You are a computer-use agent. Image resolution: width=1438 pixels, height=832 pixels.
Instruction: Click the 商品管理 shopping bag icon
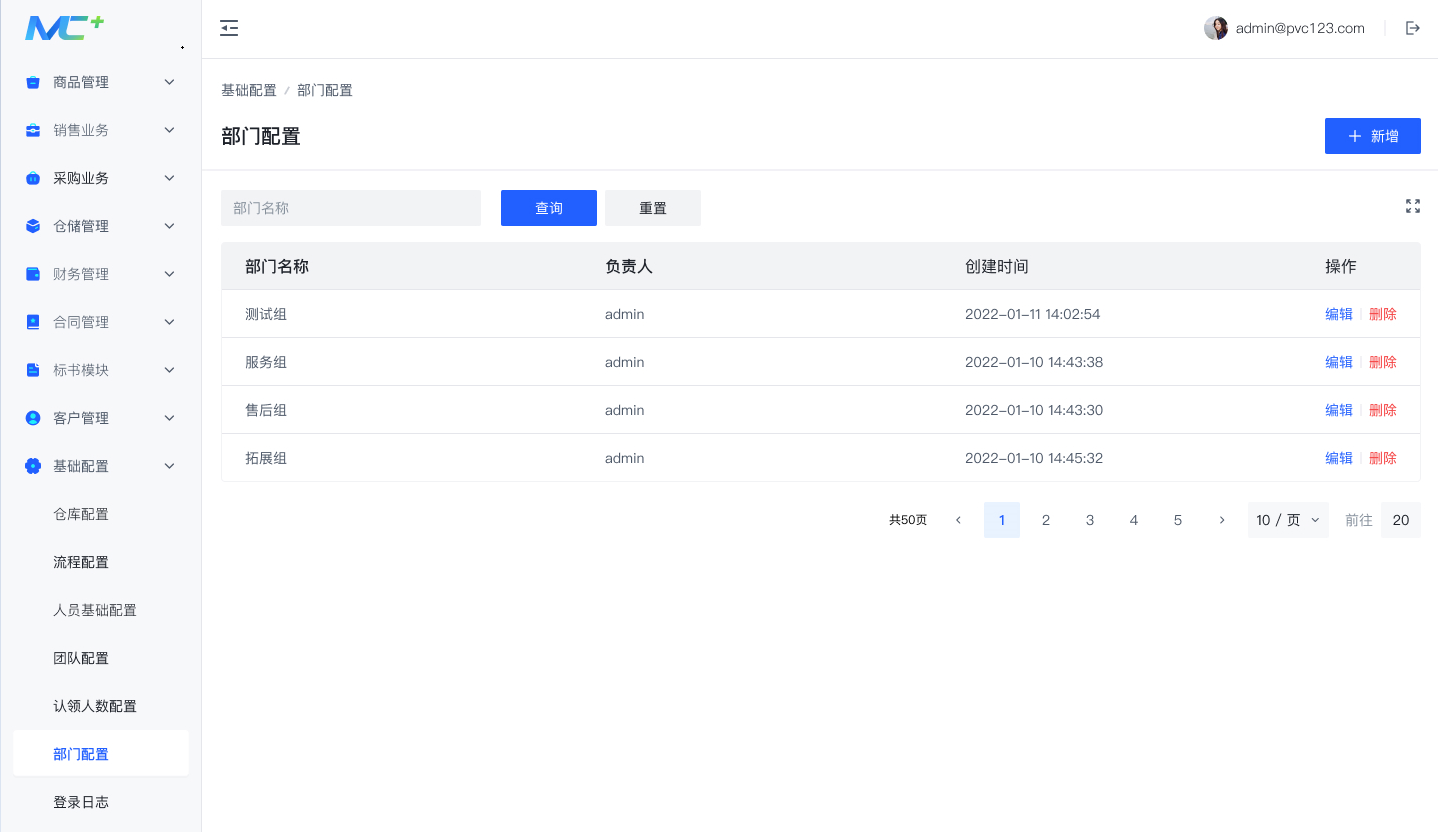click(33, 82)
